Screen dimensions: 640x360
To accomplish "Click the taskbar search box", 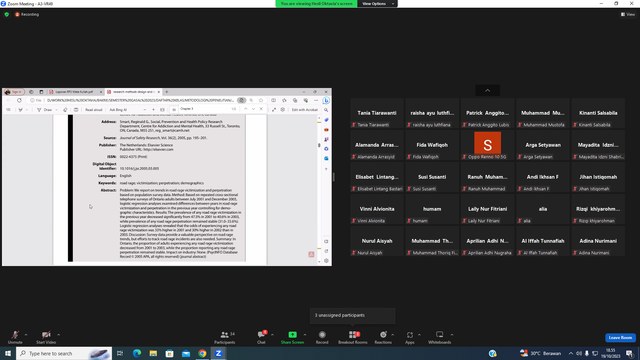I will 64,353.
